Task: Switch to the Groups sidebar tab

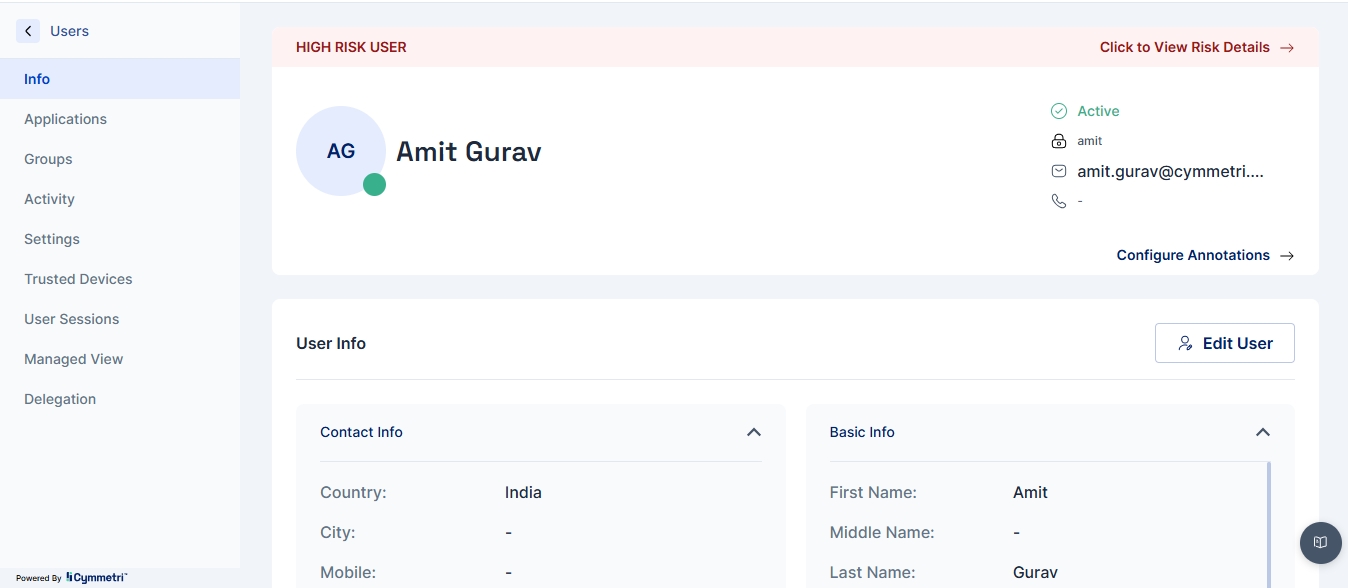Action: click(48, 159)
